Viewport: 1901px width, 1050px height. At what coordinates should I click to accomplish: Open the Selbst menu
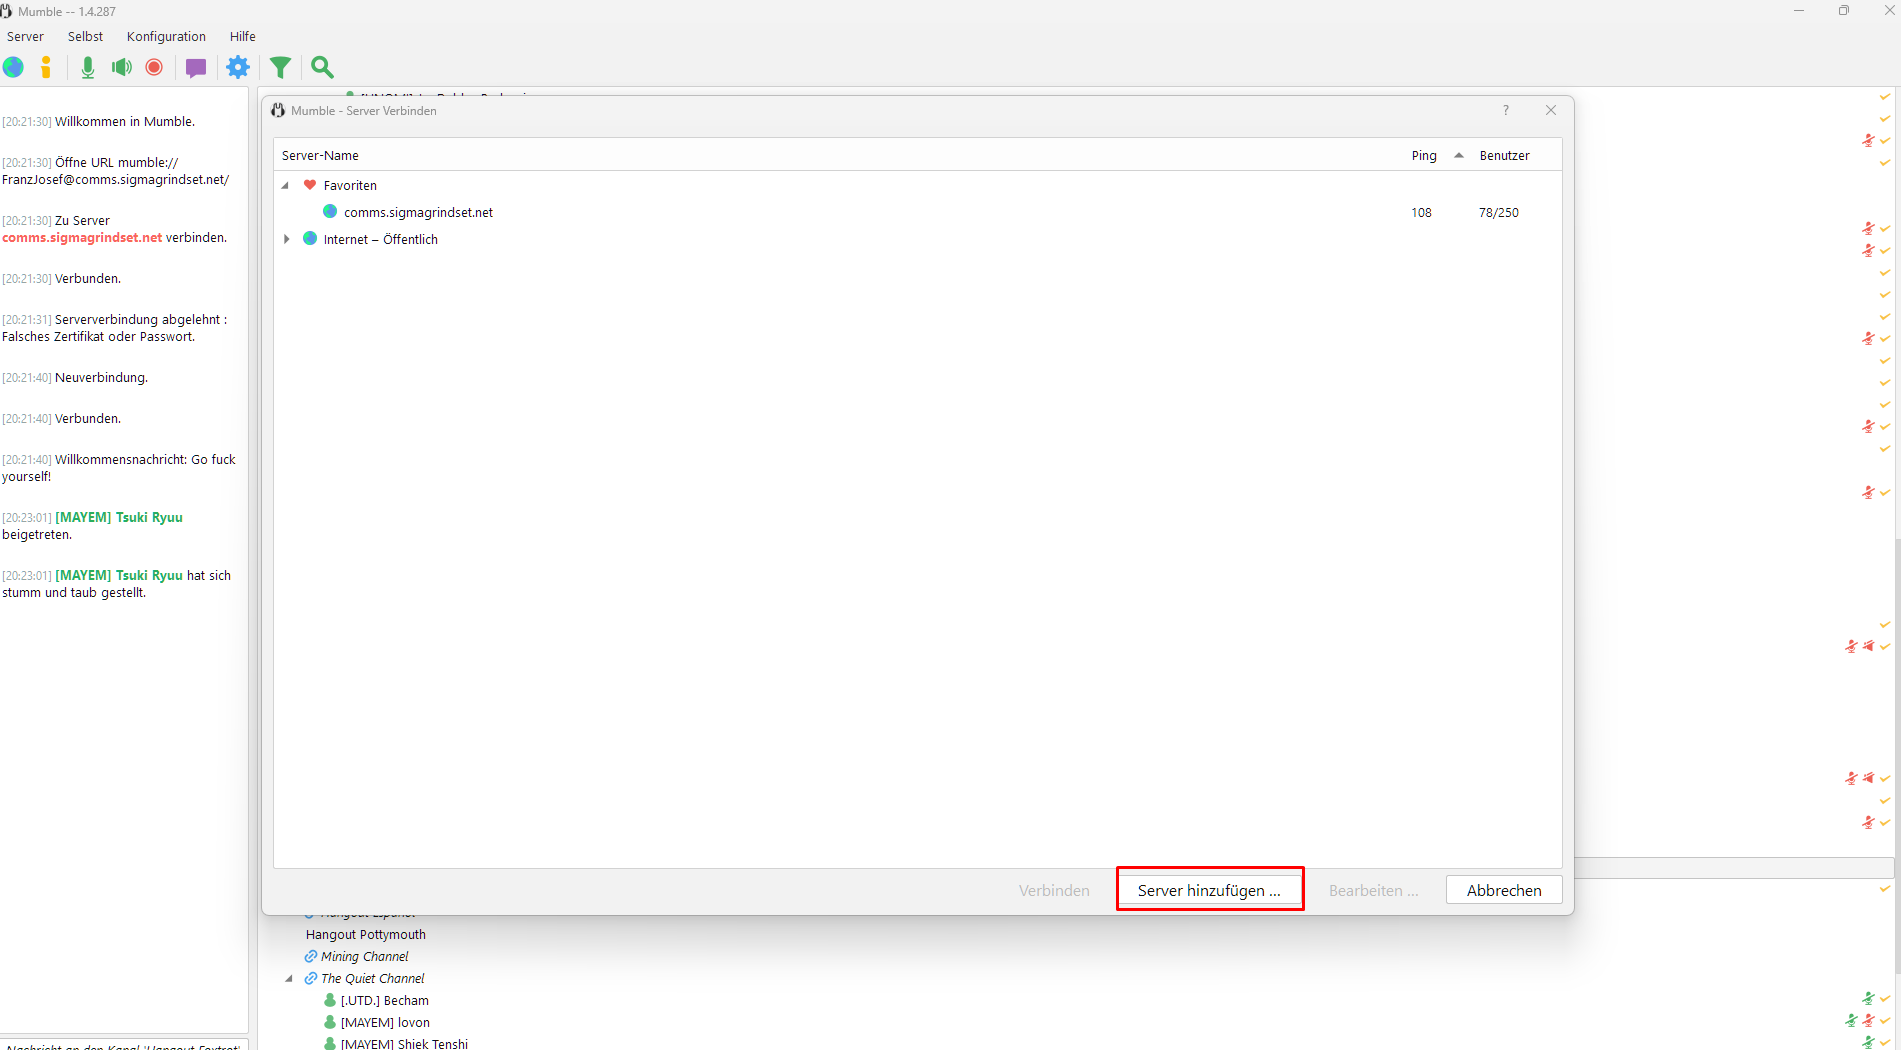[85, 36]
